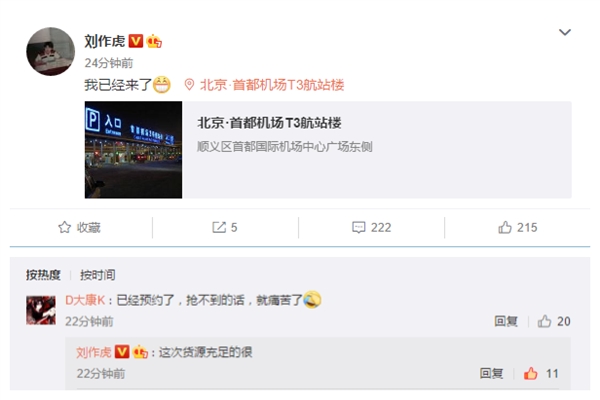
Task: Open 刘作虎's profile avatar
Action: tap(51, 51)
